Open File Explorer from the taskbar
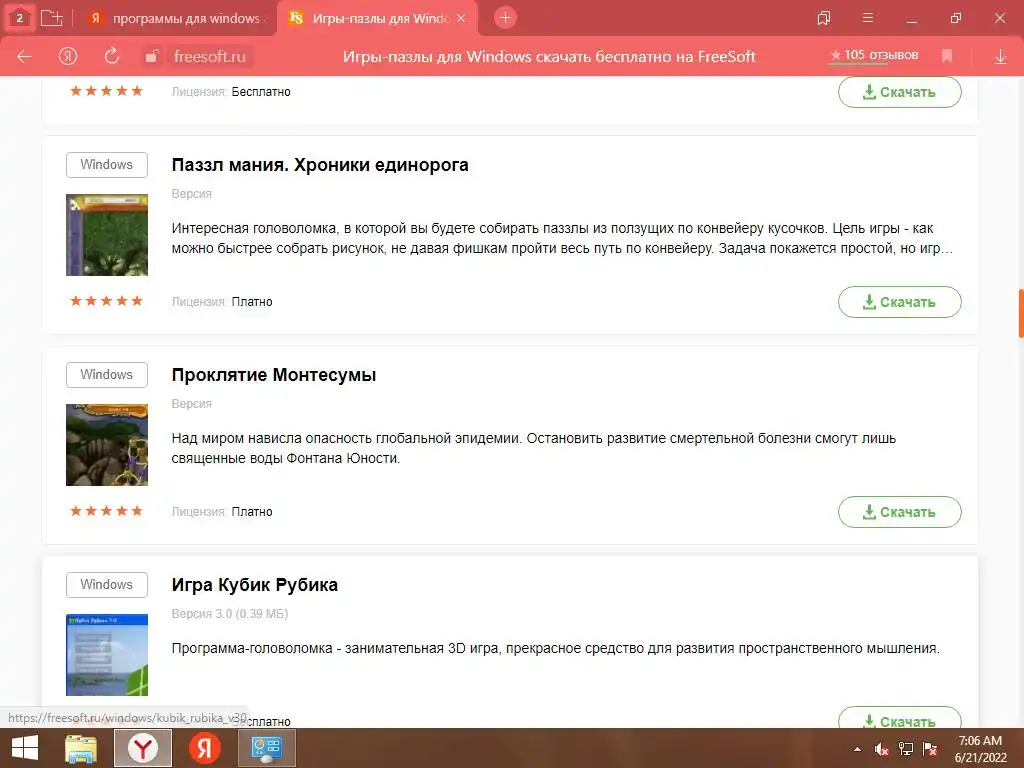This screenshot has height=768, width=1024. click(81, 748)
